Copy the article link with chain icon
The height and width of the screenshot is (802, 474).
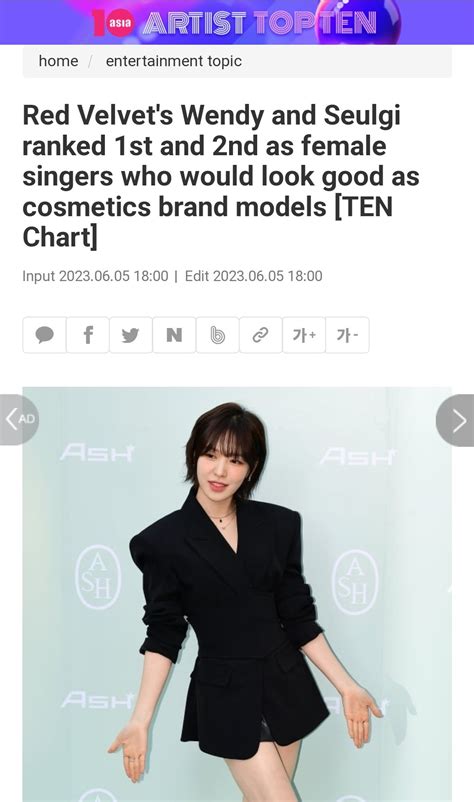261,335
